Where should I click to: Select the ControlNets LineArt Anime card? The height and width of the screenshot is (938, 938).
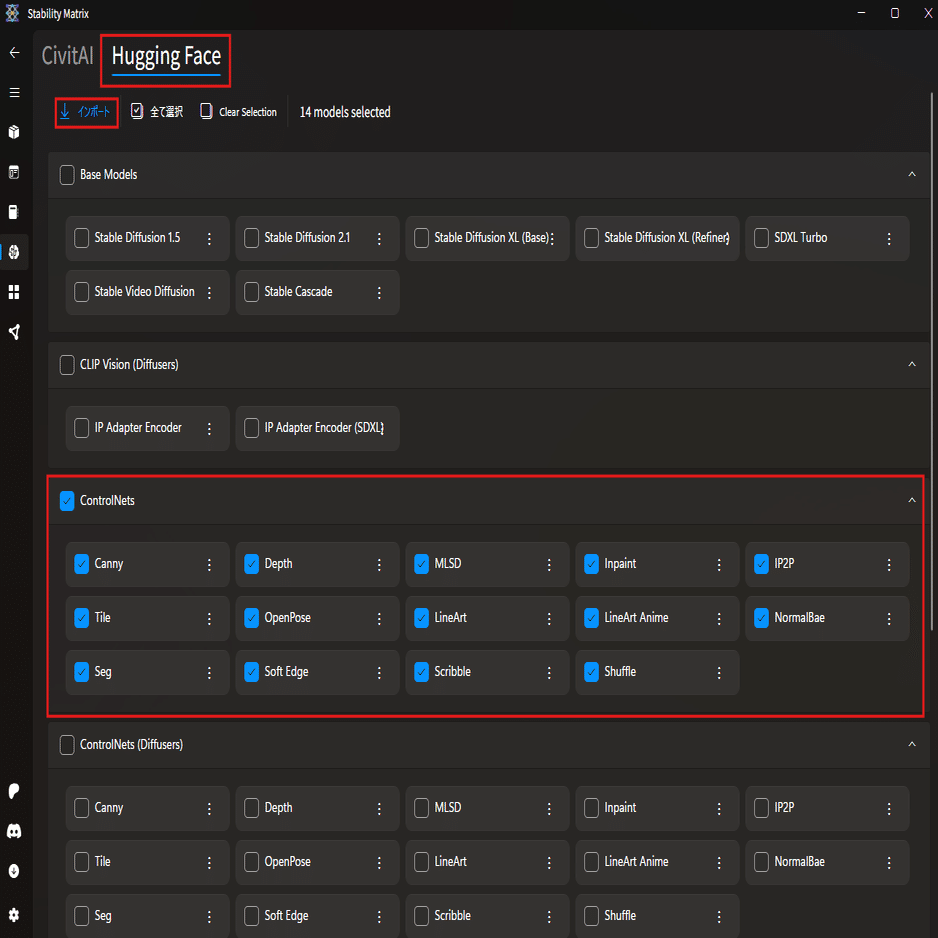click(657, 618)
